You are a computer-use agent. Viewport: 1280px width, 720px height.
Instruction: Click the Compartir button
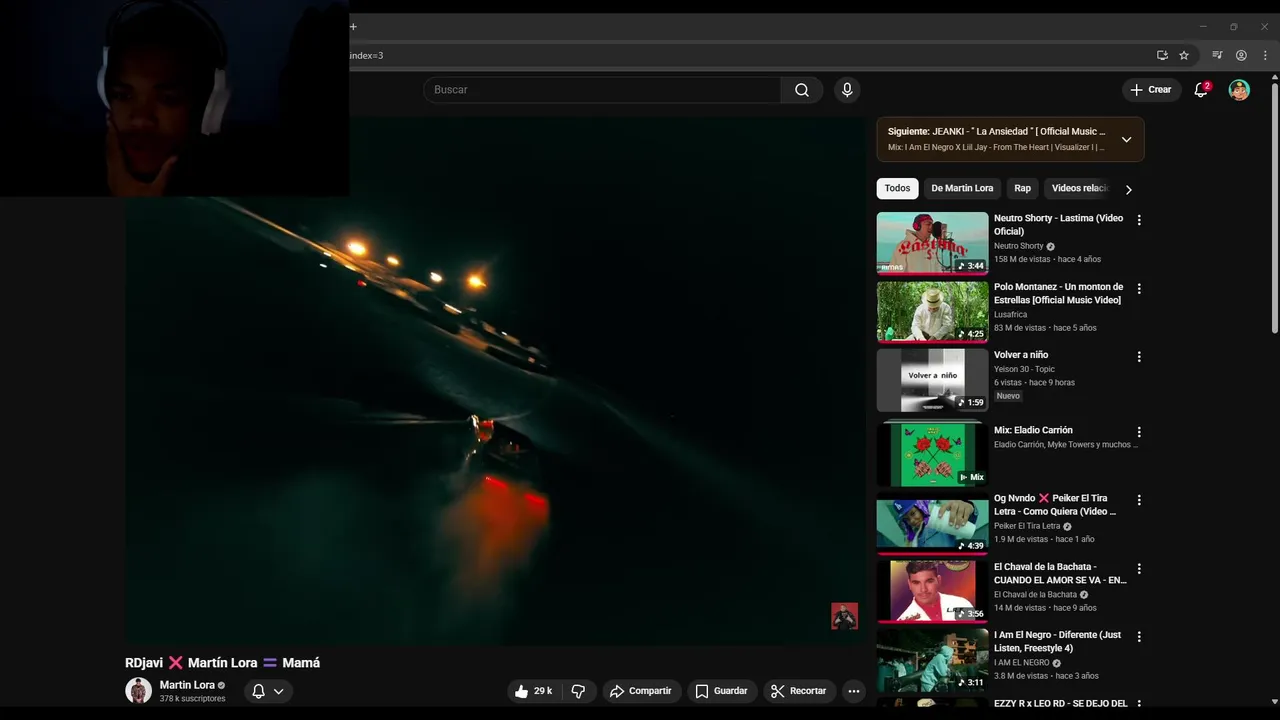point(640,691)
